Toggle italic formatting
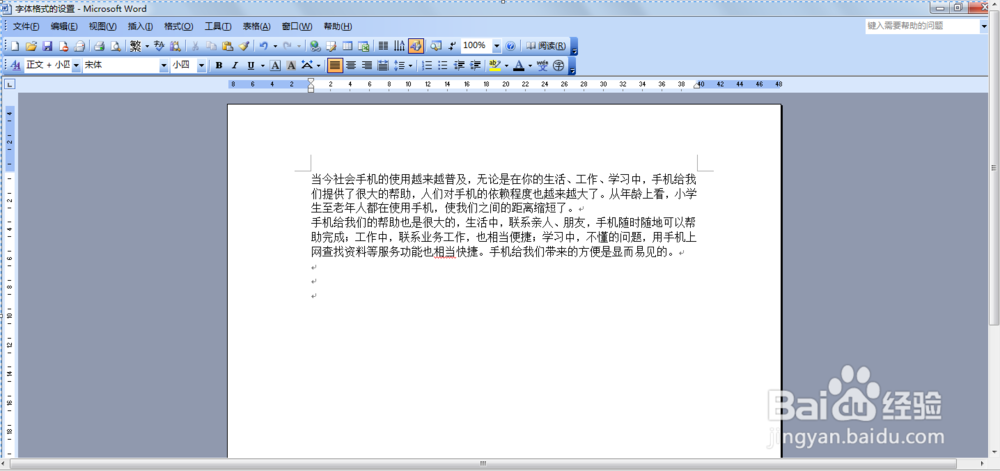The image size is (1000, 471). (235, 65)
